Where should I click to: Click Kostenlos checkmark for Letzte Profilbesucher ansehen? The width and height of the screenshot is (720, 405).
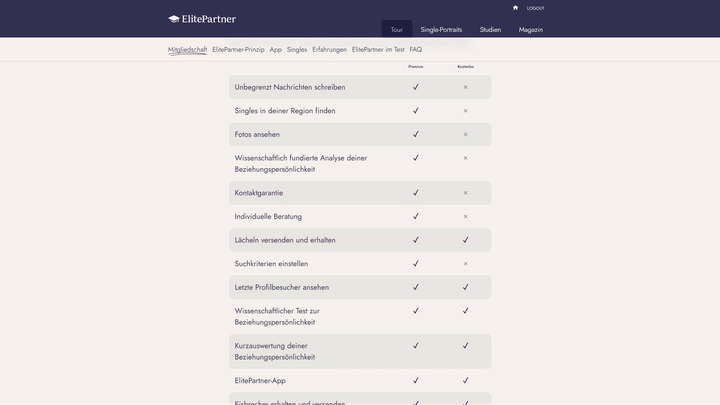[x=466, y=287]
